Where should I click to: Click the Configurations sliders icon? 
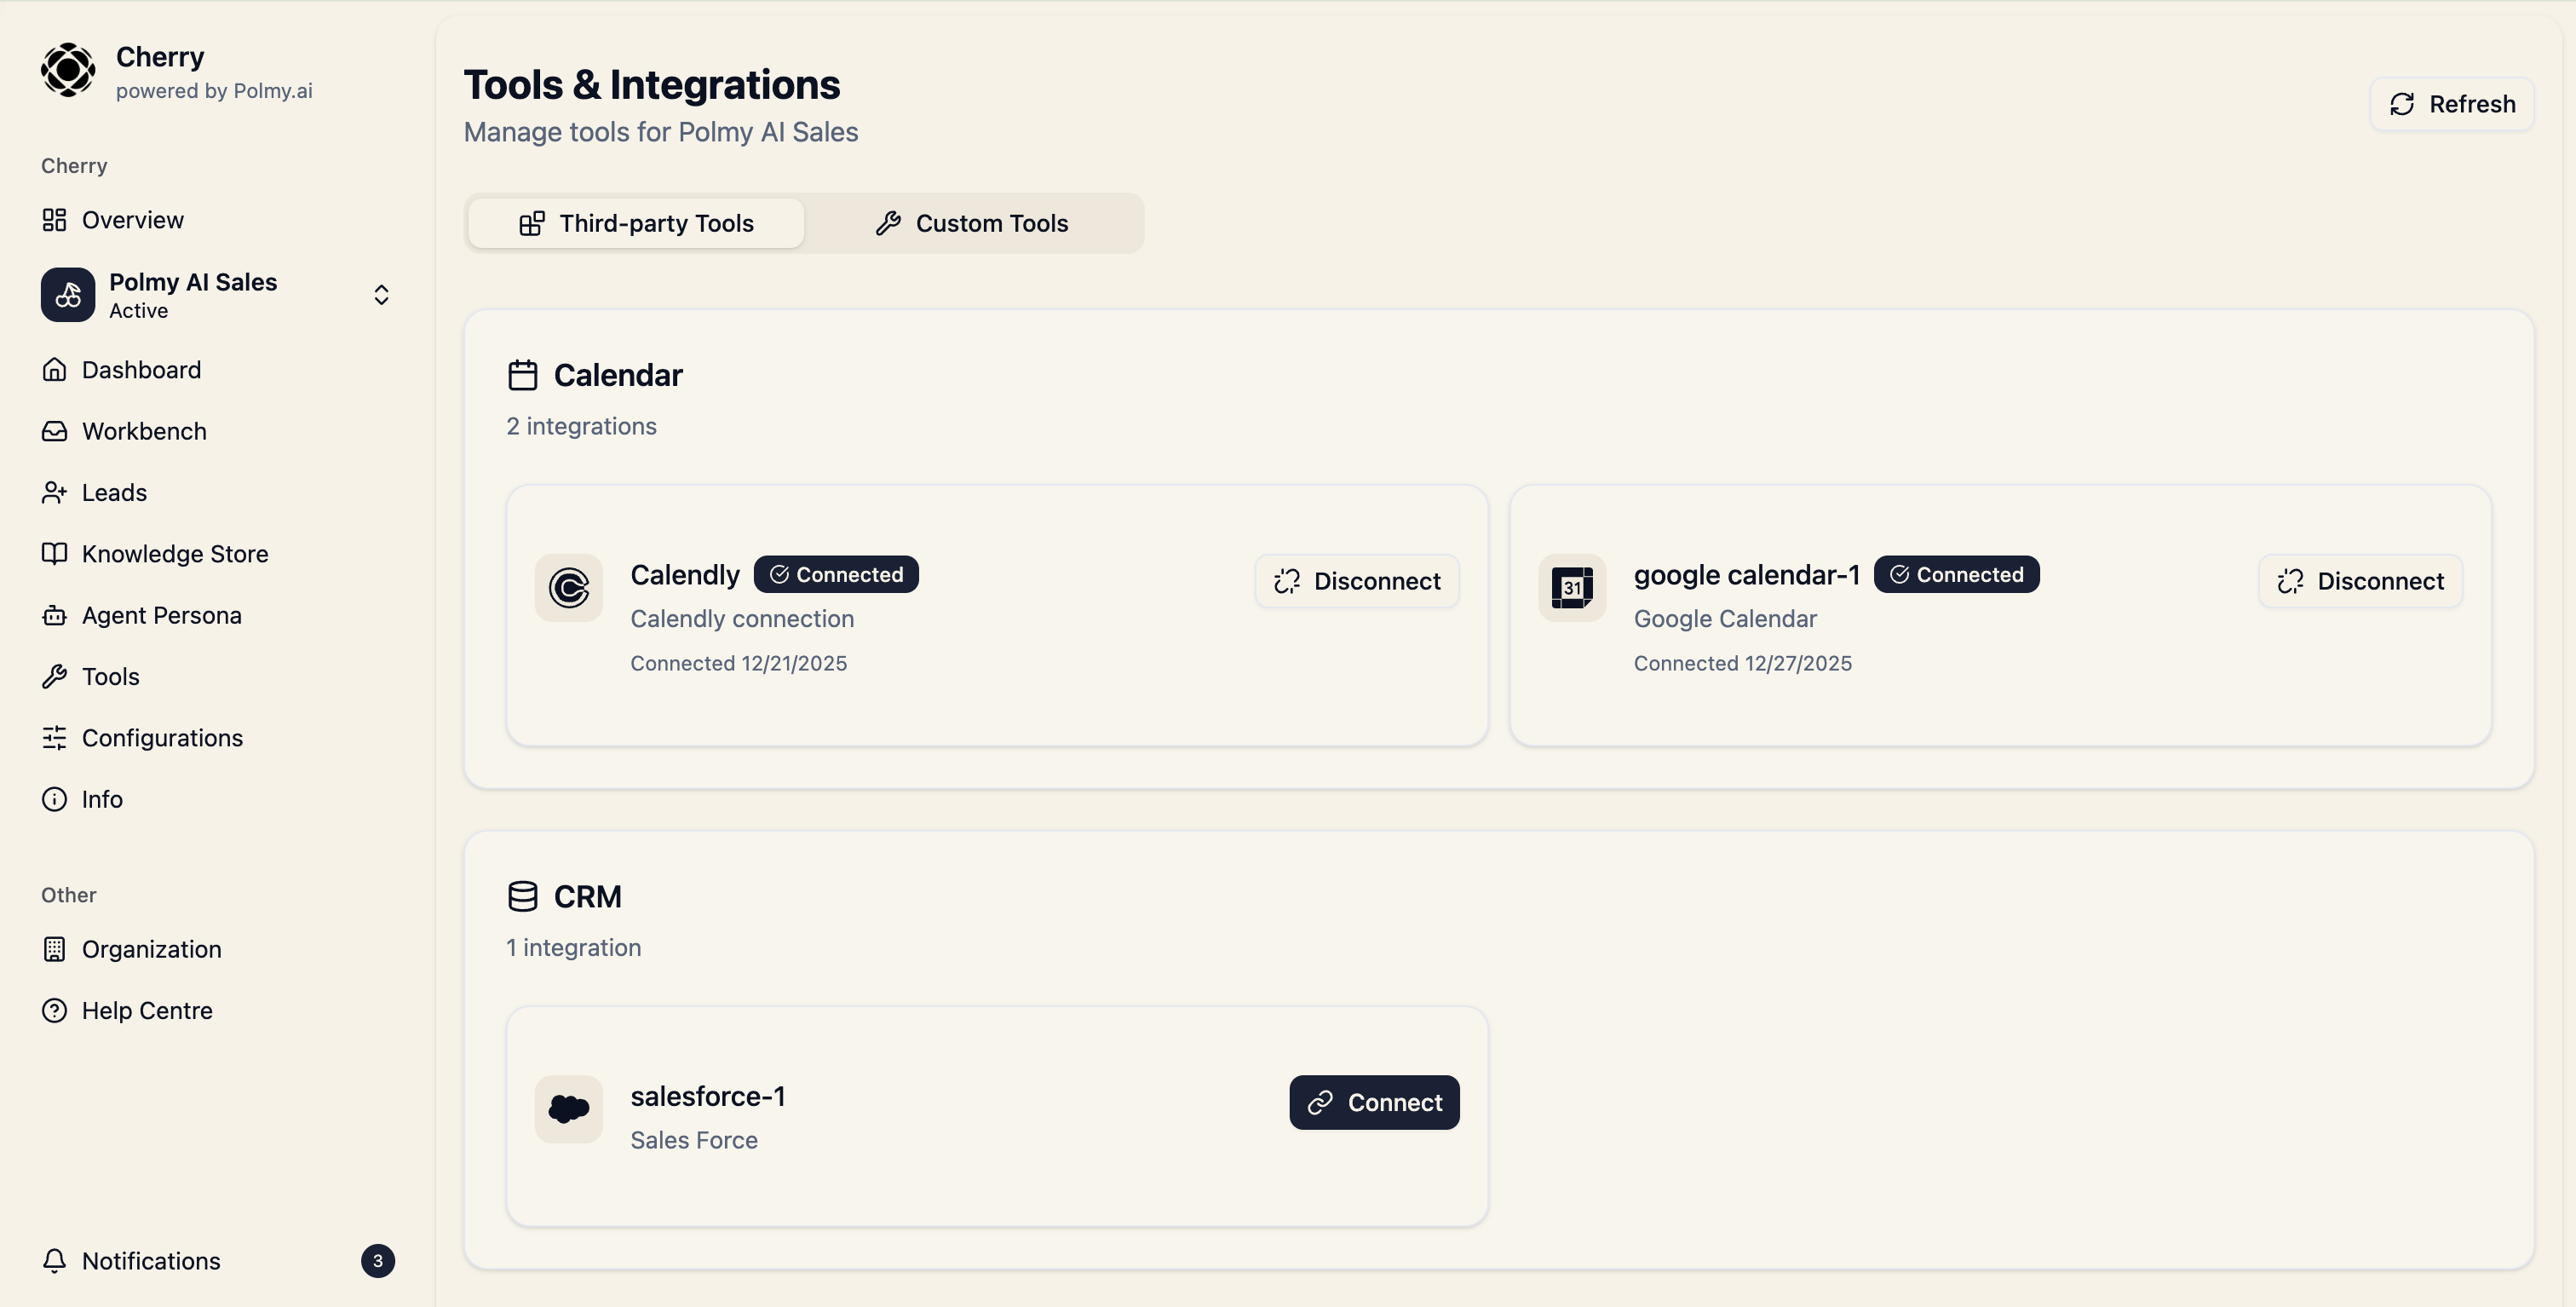point(55,738)
